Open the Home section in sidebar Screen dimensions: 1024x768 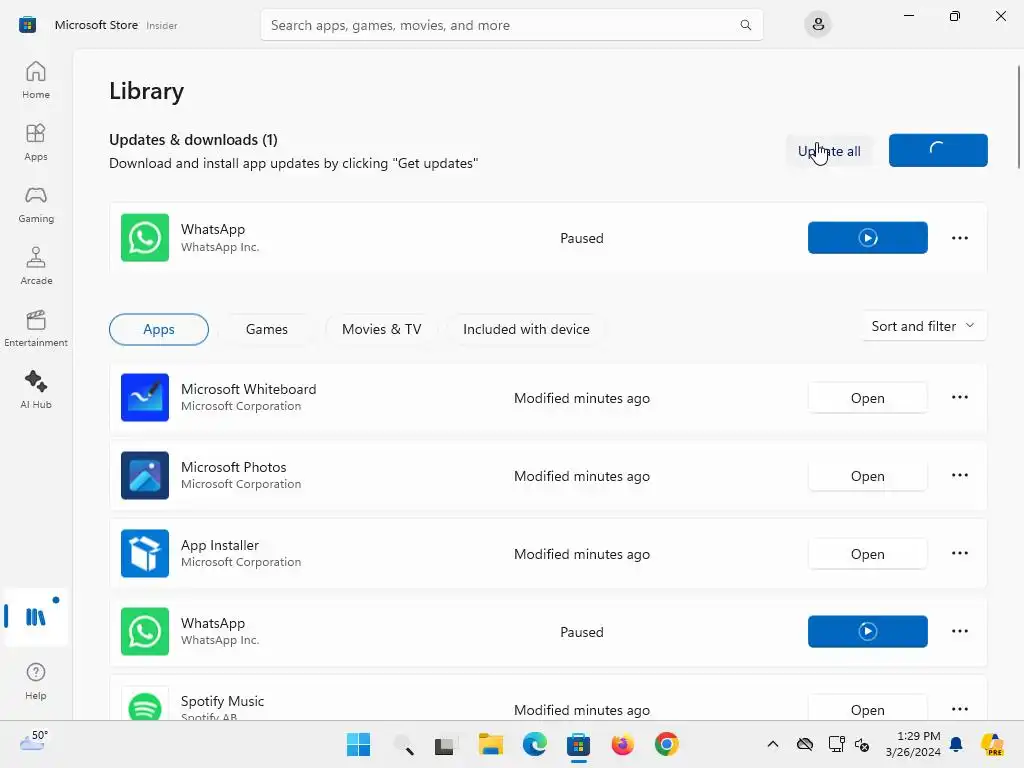36,80
